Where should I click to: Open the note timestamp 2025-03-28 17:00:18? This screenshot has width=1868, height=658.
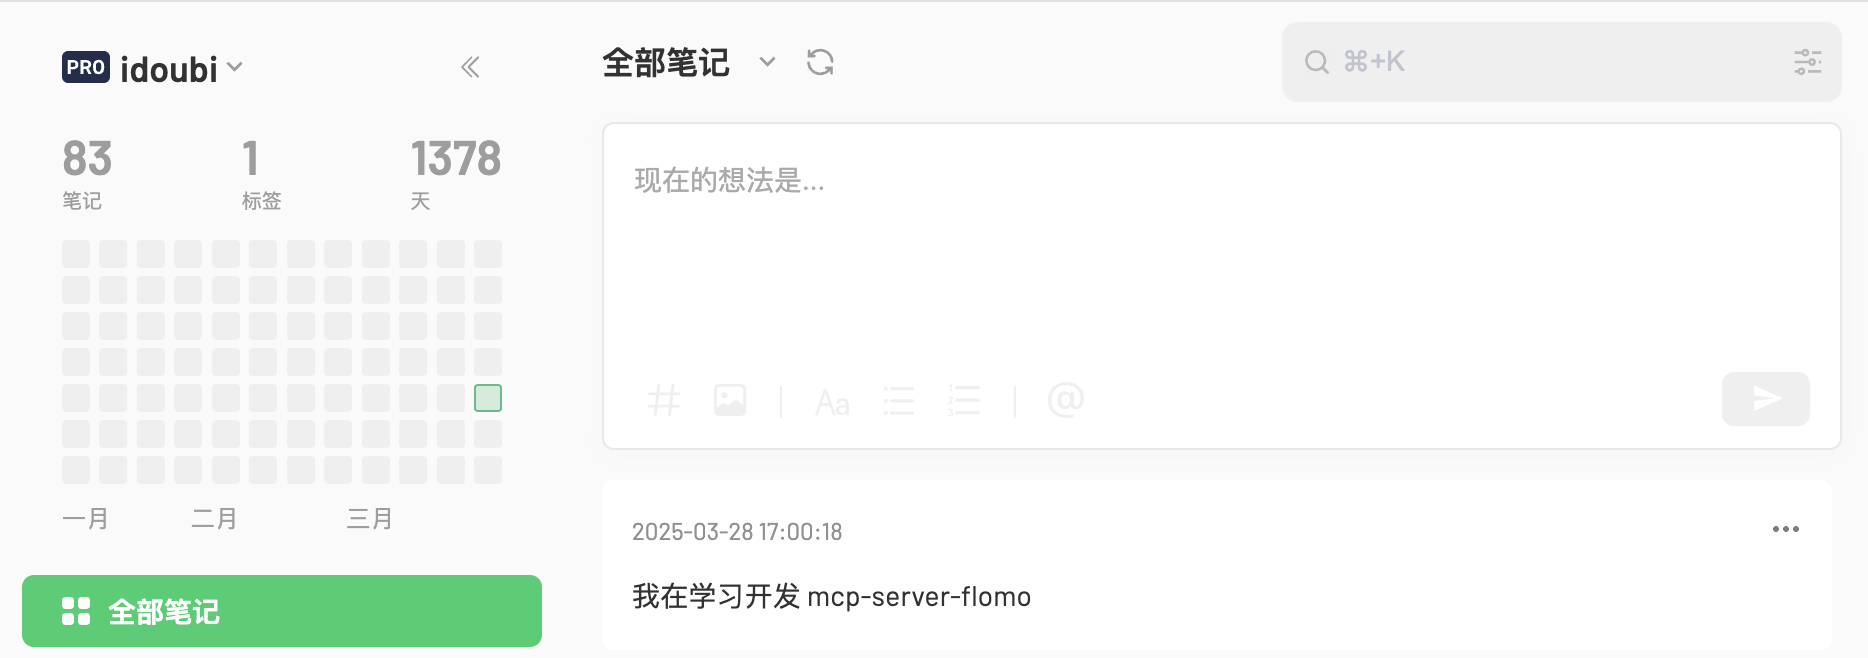click(737, 532)
